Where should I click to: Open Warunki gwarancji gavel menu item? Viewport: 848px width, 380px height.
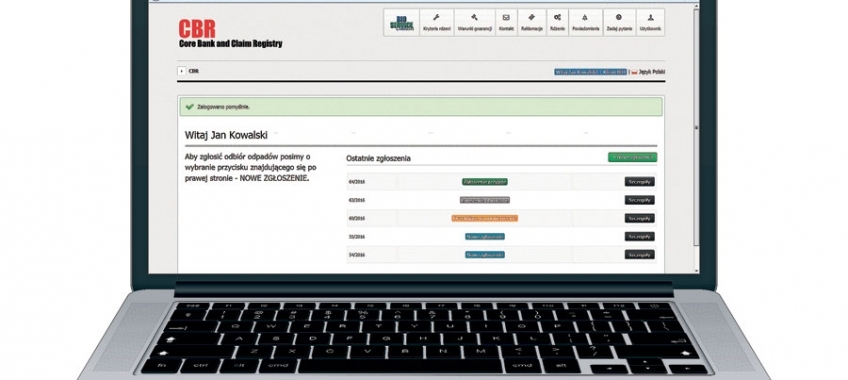[474, 23]
